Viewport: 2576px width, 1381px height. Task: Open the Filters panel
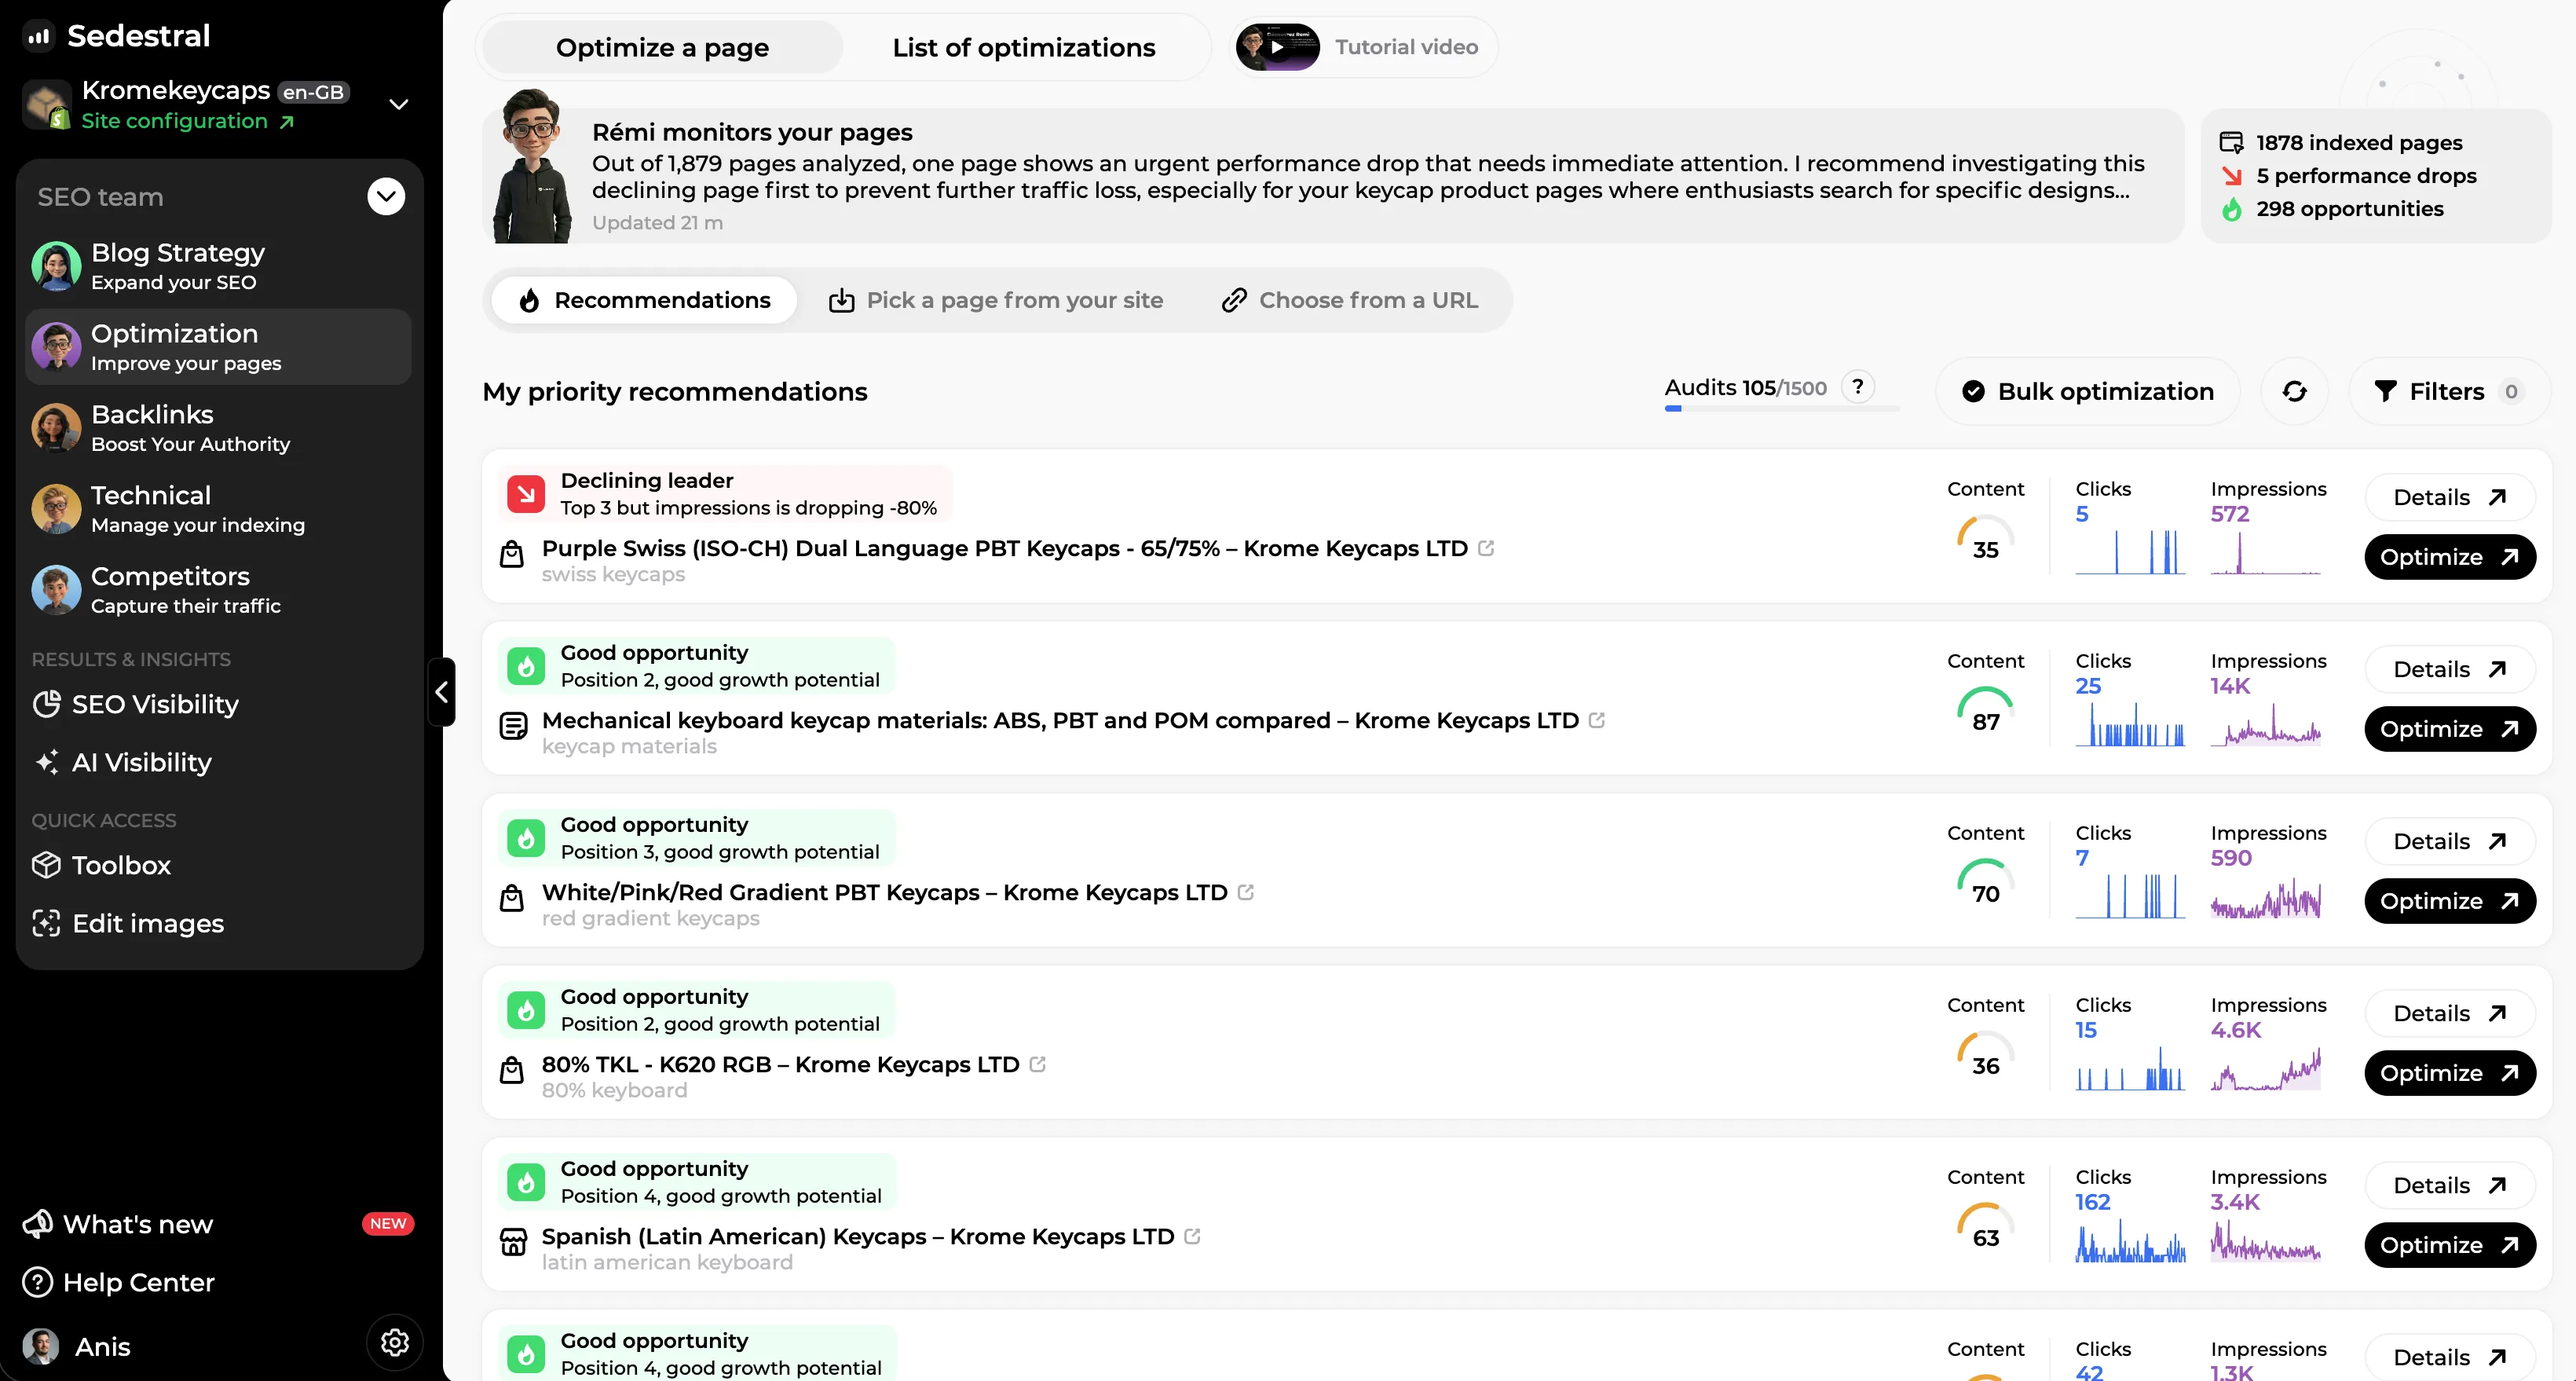click(x=2449, y=391)
